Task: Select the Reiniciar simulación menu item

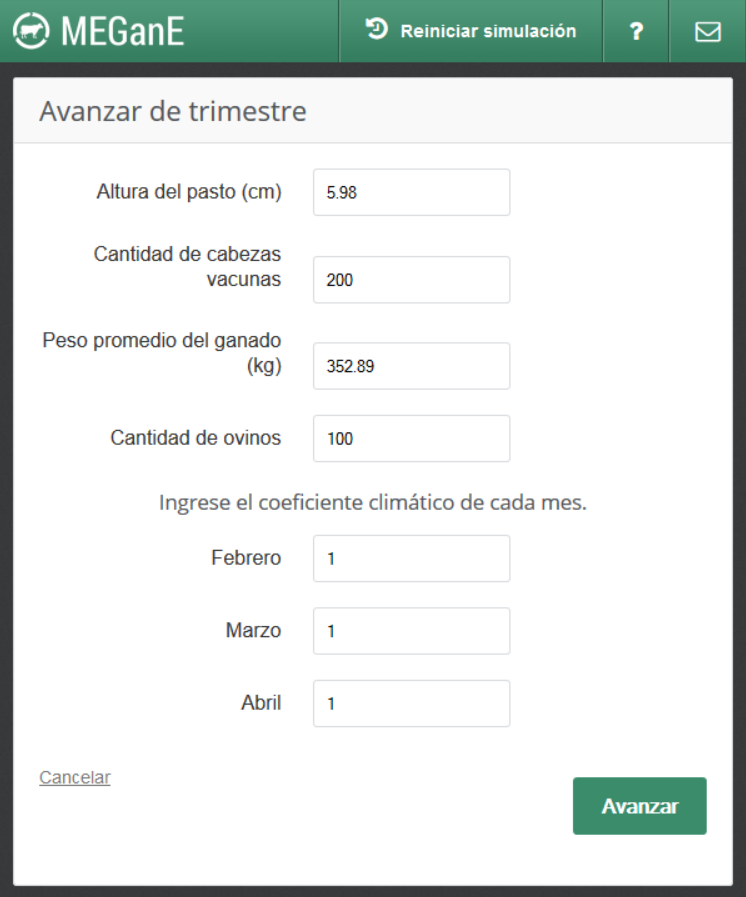Action: click(x=471, y=31)
